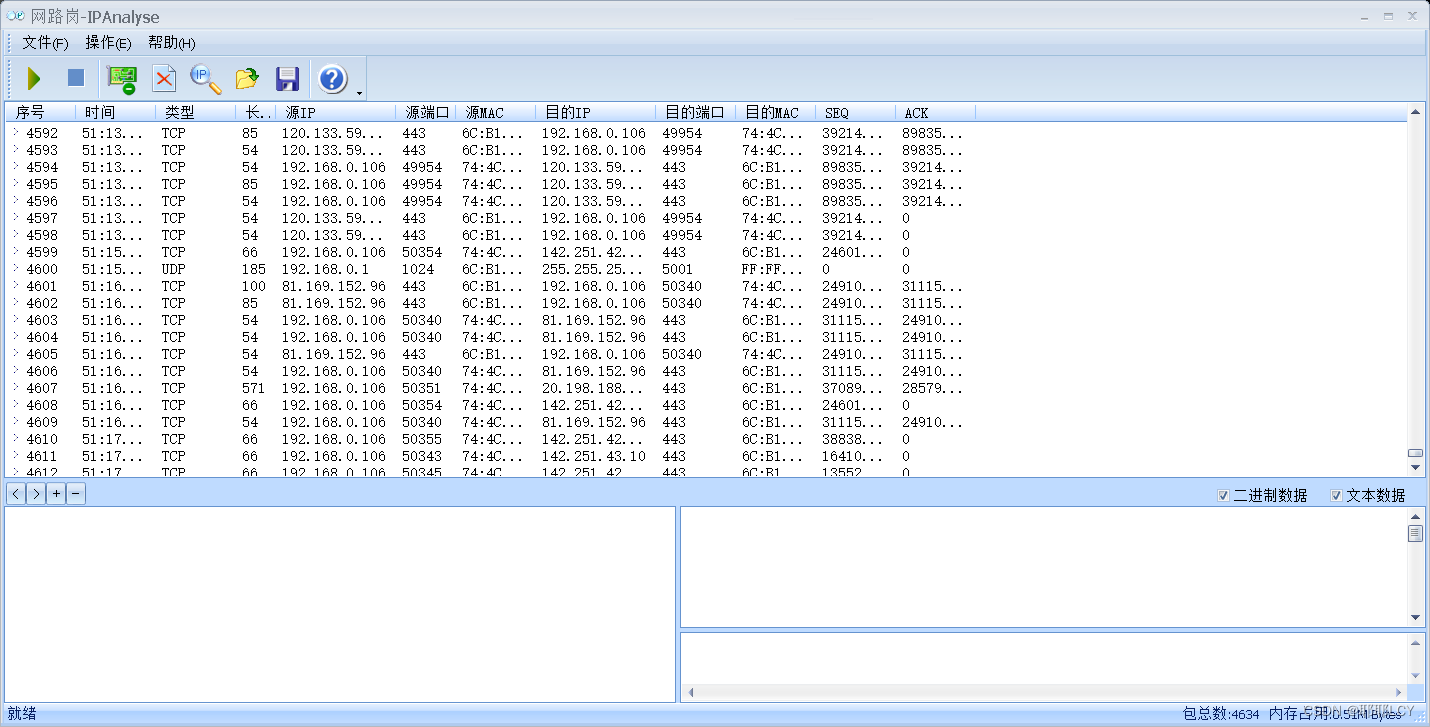Click the IPAnalyse app icon in the title bar
This screenshot has width=1430, height=727.
[x=15, y=16]
